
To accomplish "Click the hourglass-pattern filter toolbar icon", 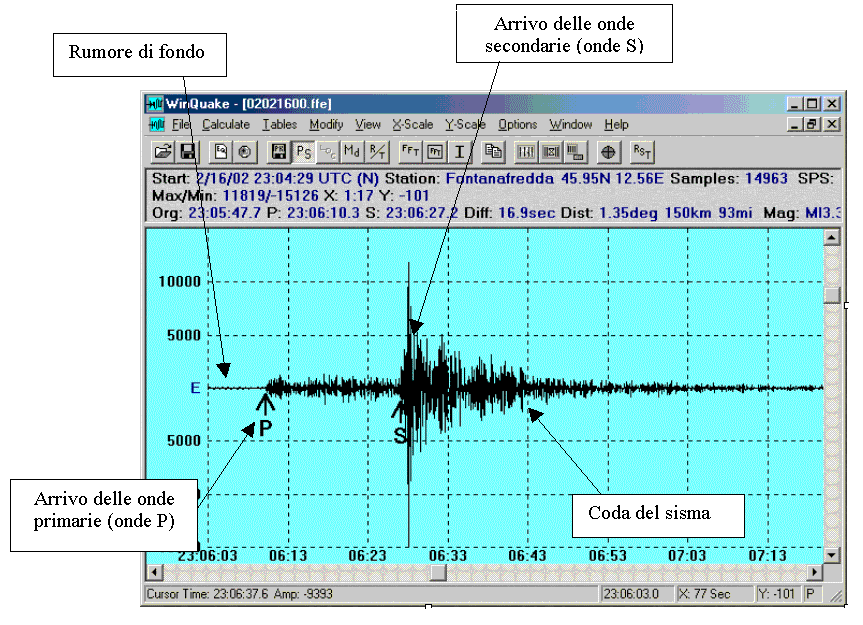I will click(x=550, y=151).
